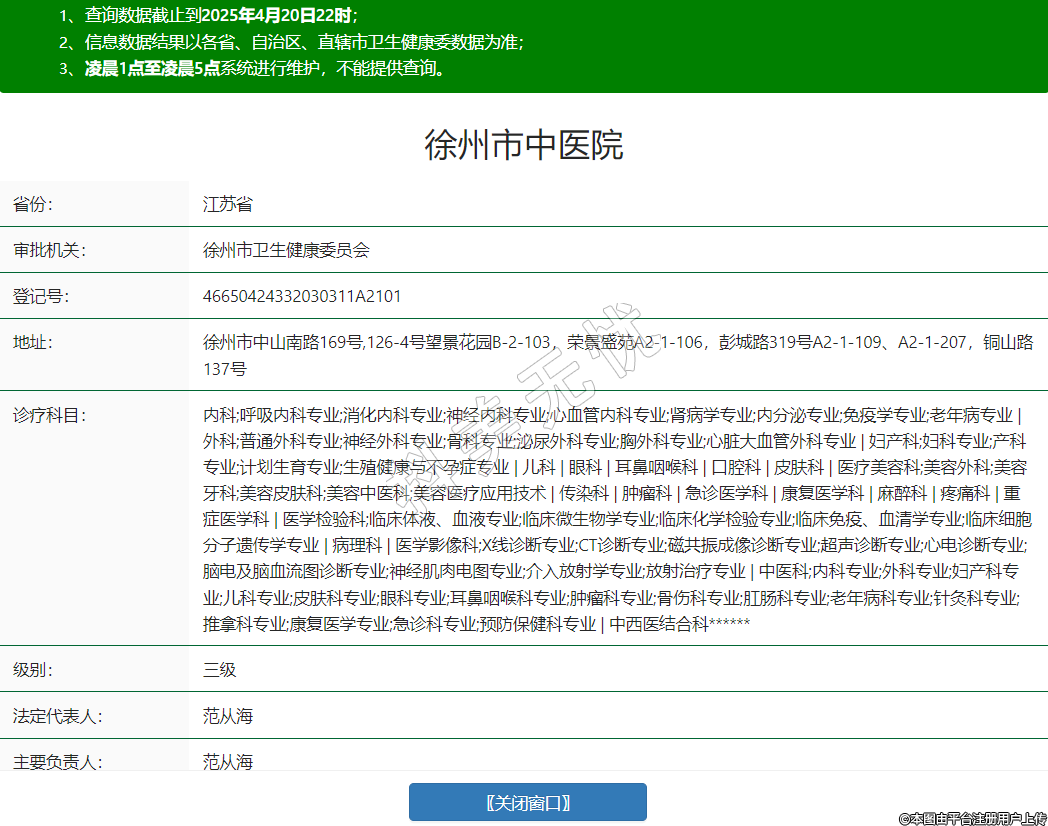Select the 审批机关 field label
The image size is (1048, 826).
pos(49,250)
